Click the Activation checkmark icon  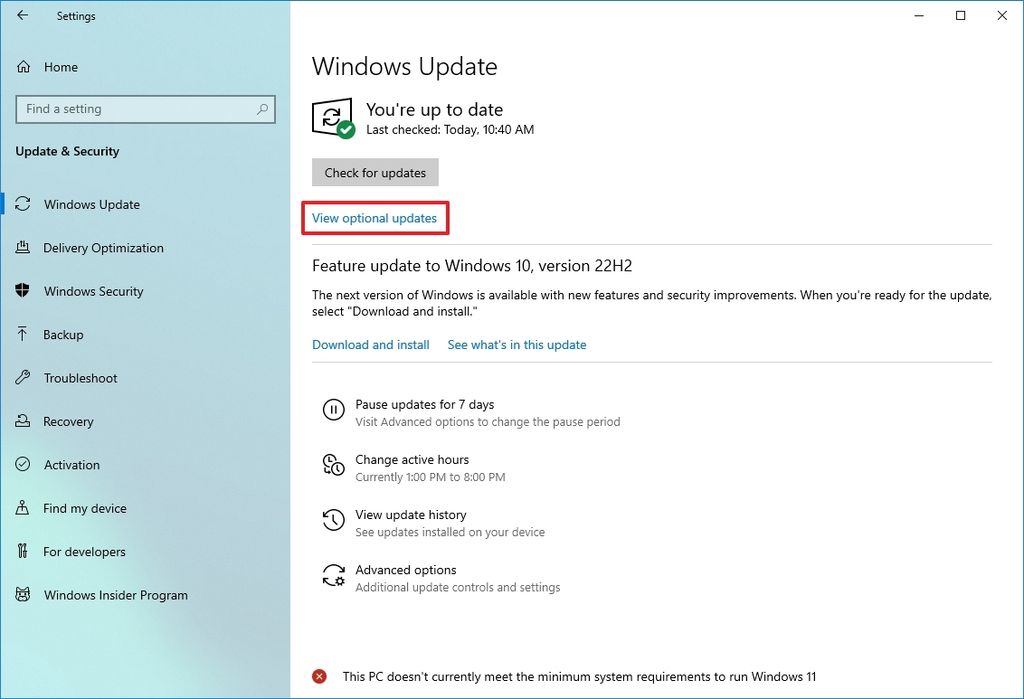[23, 464]
